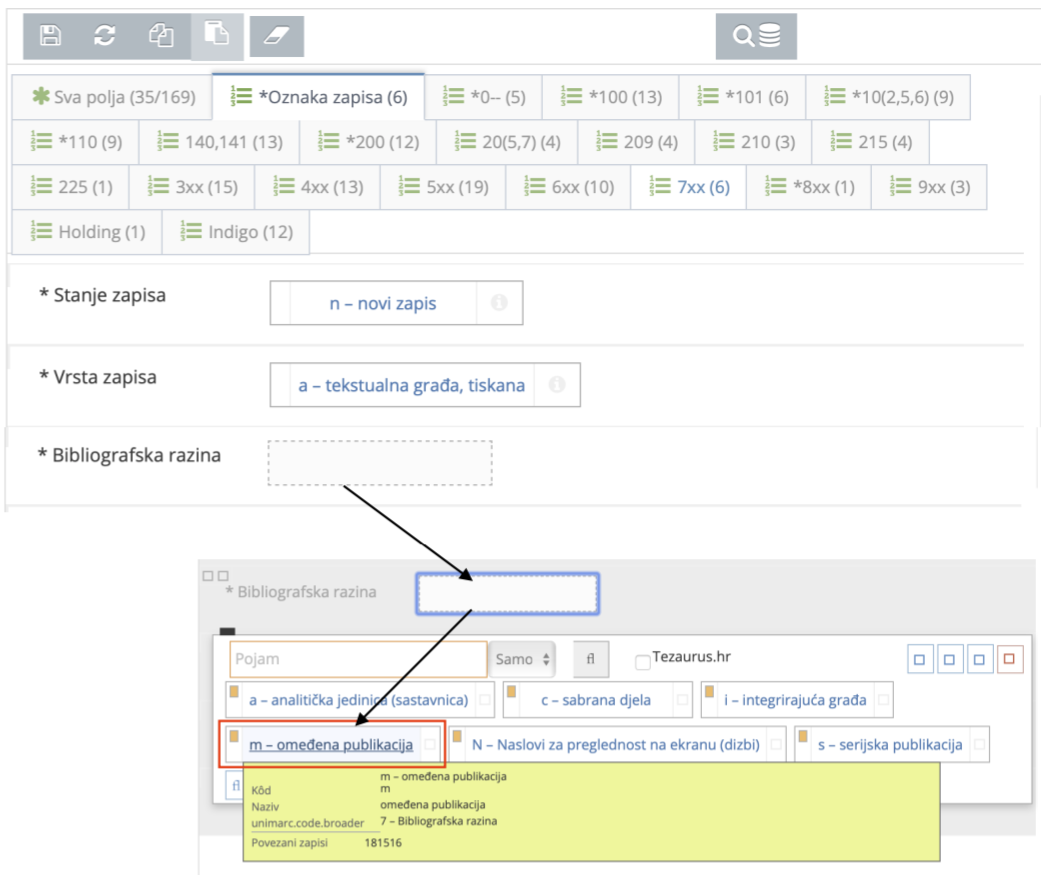The image size is (1041, 875).
Task: Click inside the Pojam search field
Action: point(360,659)
